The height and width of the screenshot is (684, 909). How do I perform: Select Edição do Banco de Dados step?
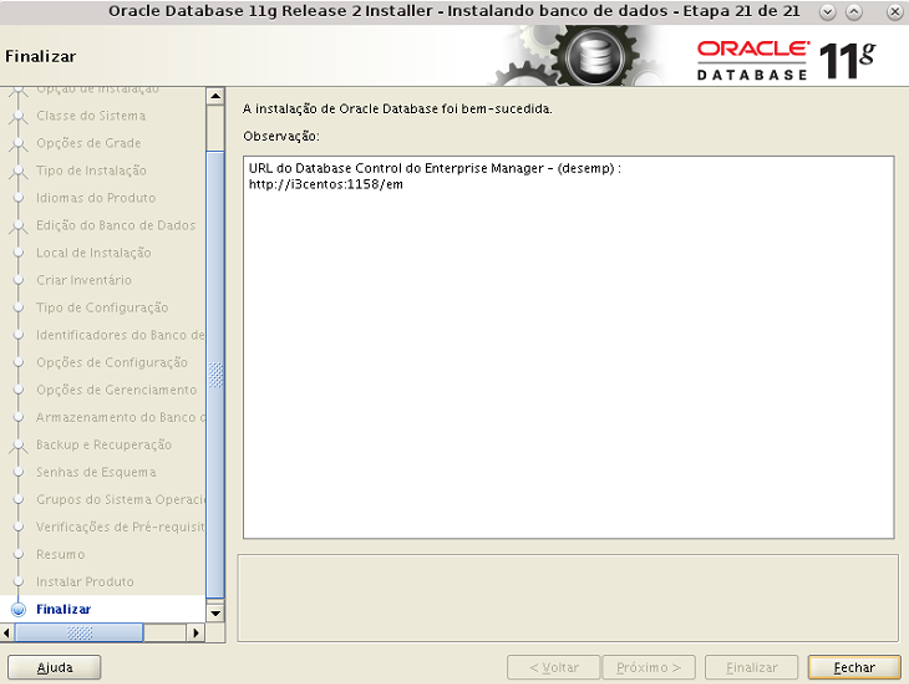tap(116, 225)
